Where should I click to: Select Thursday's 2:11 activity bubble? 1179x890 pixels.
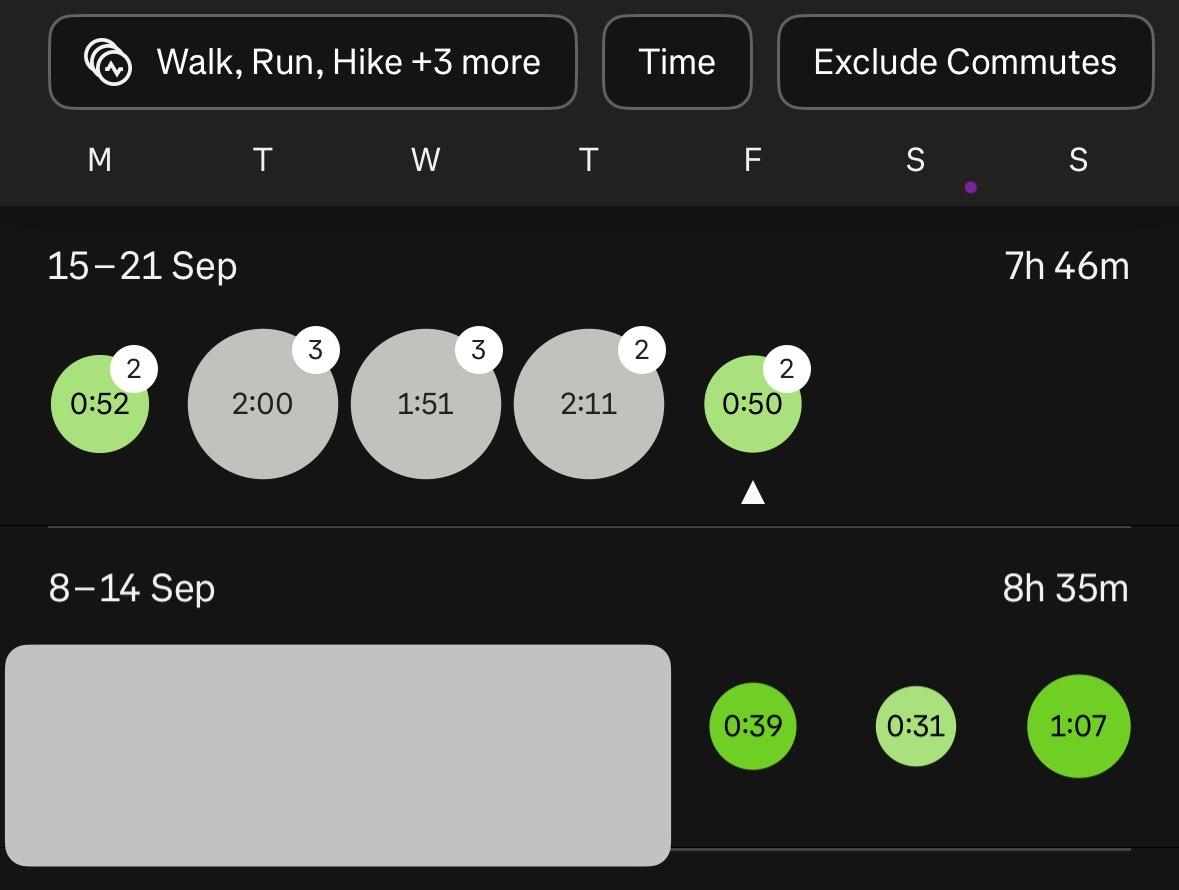[588, 404]
